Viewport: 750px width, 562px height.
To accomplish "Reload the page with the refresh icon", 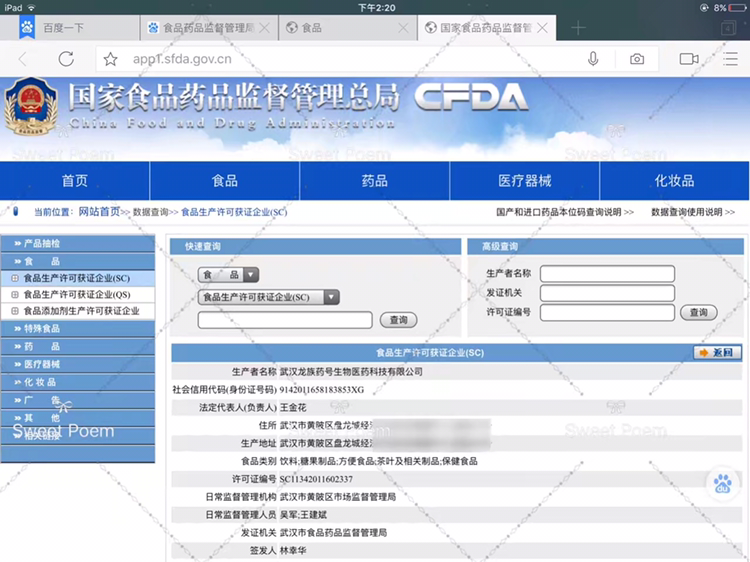I will coord(66,59).
